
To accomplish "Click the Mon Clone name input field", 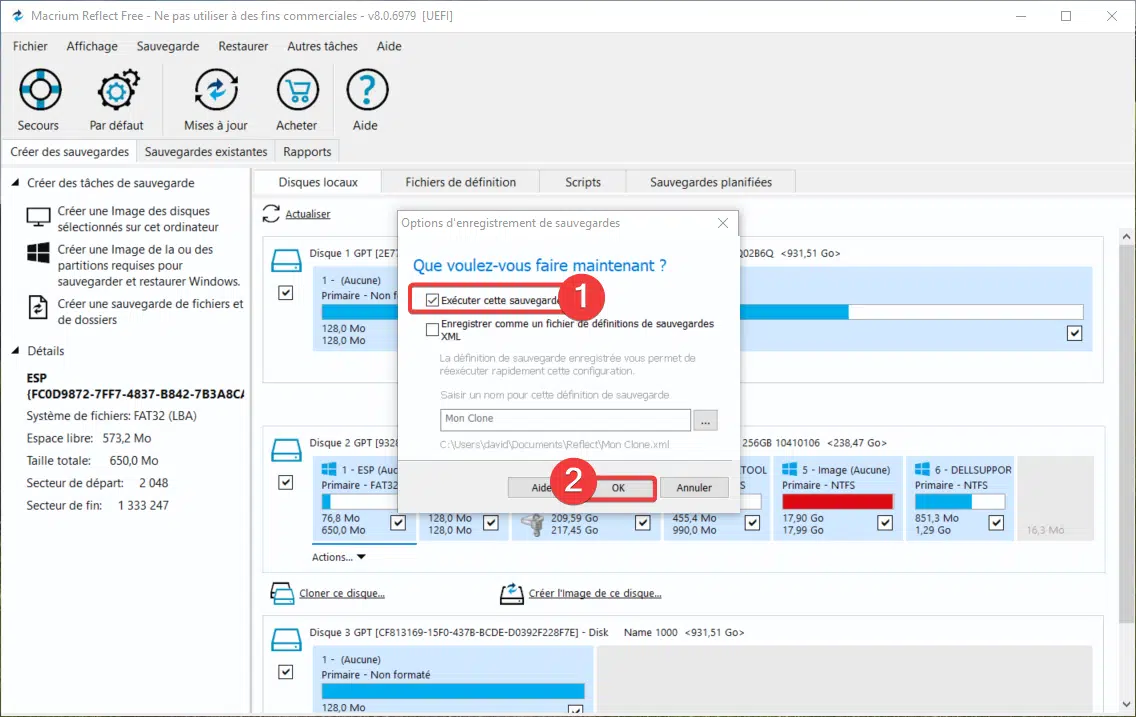I will [565, 419].
